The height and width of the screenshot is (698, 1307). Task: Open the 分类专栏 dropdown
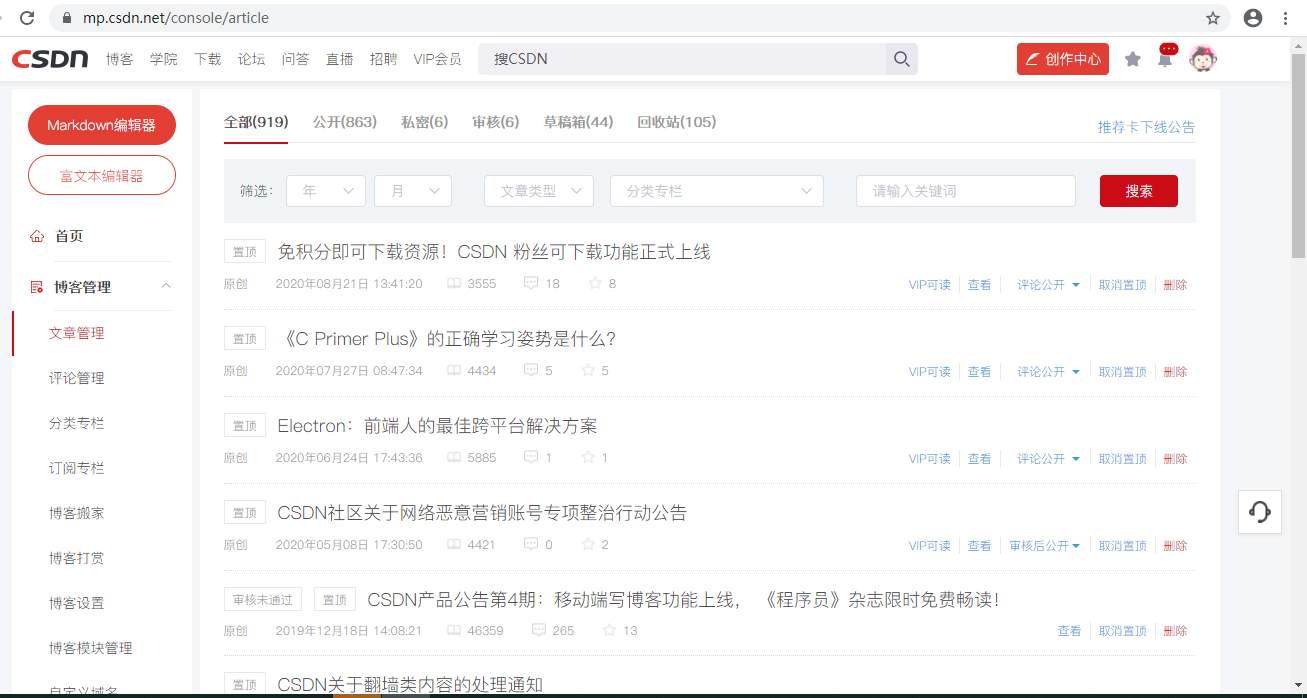(717, 191)
